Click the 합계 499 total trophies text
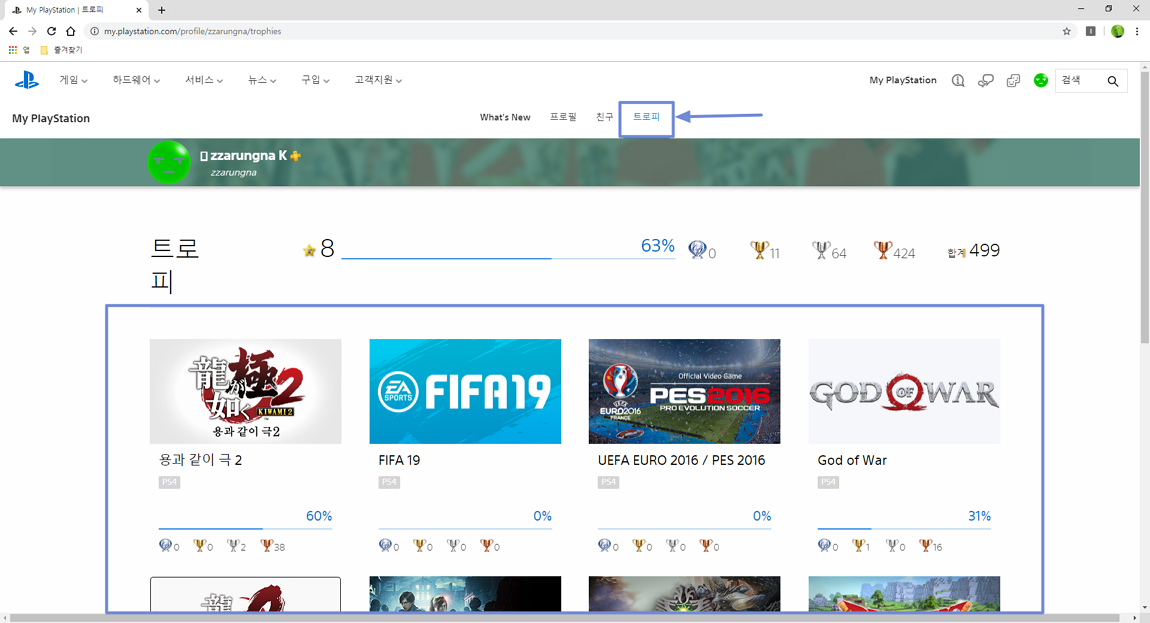Screen dimensions: 1150x623 pos(973,251)
